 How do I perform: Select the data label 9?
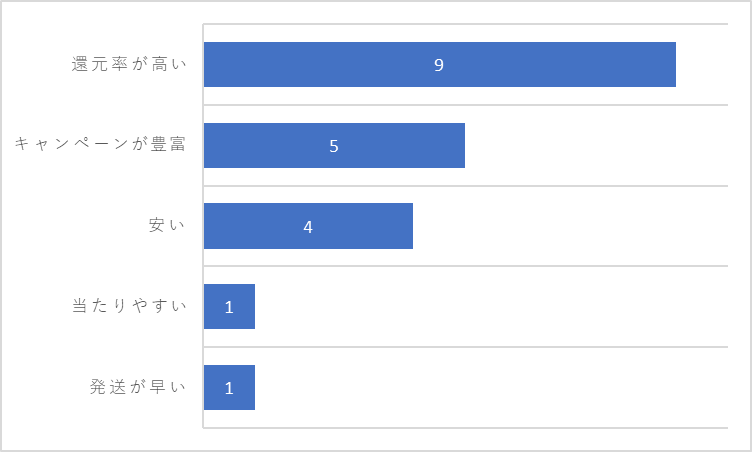tap(439, 65)
